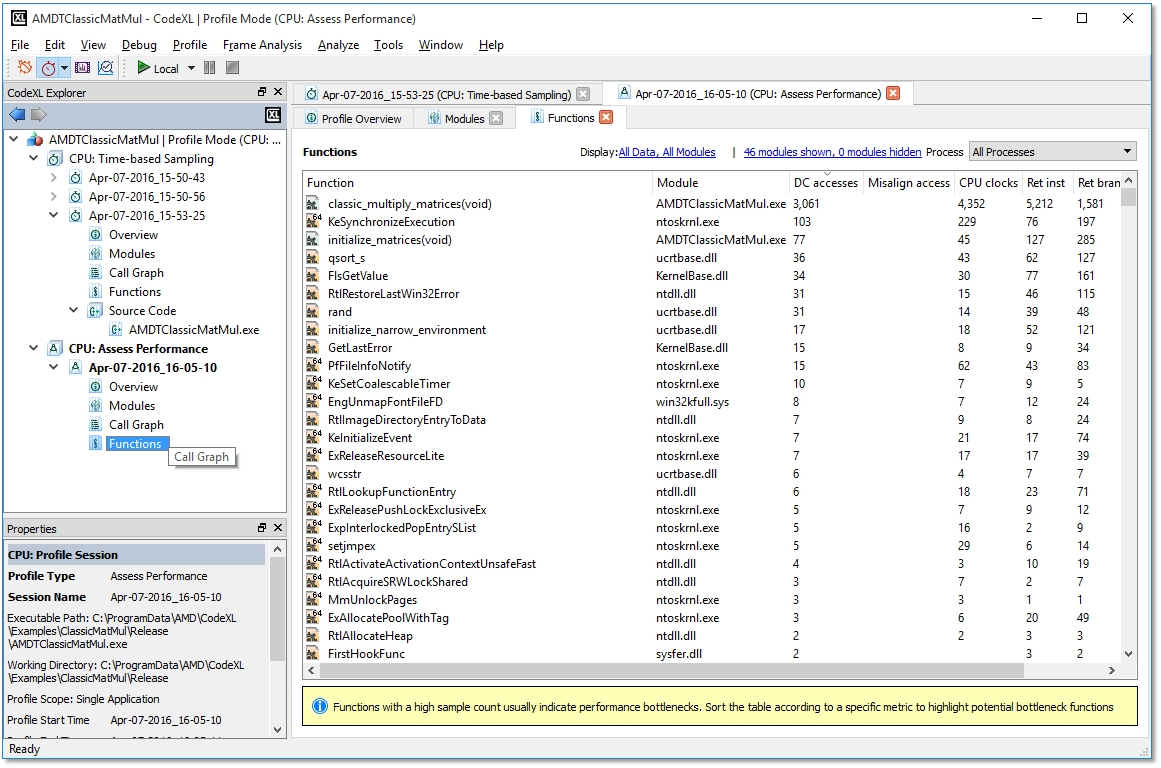
Task: Sort by Function column header
Action: [x=478, y=183]
